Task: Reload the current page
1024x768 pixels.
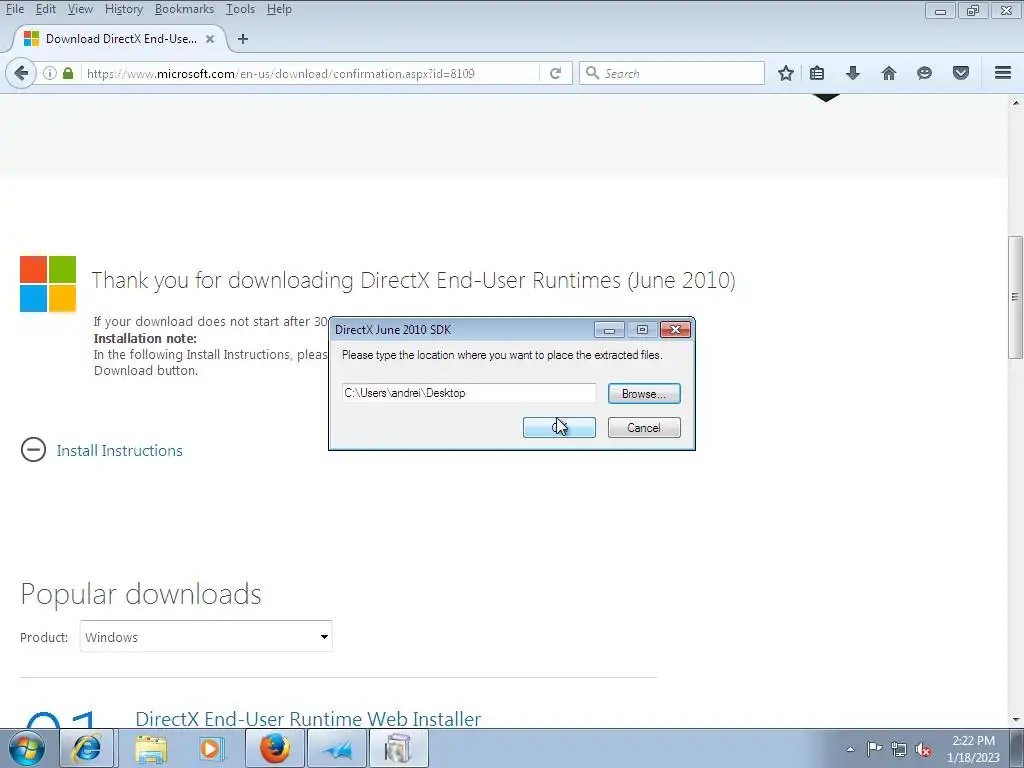Action: (x=555, y=73)
